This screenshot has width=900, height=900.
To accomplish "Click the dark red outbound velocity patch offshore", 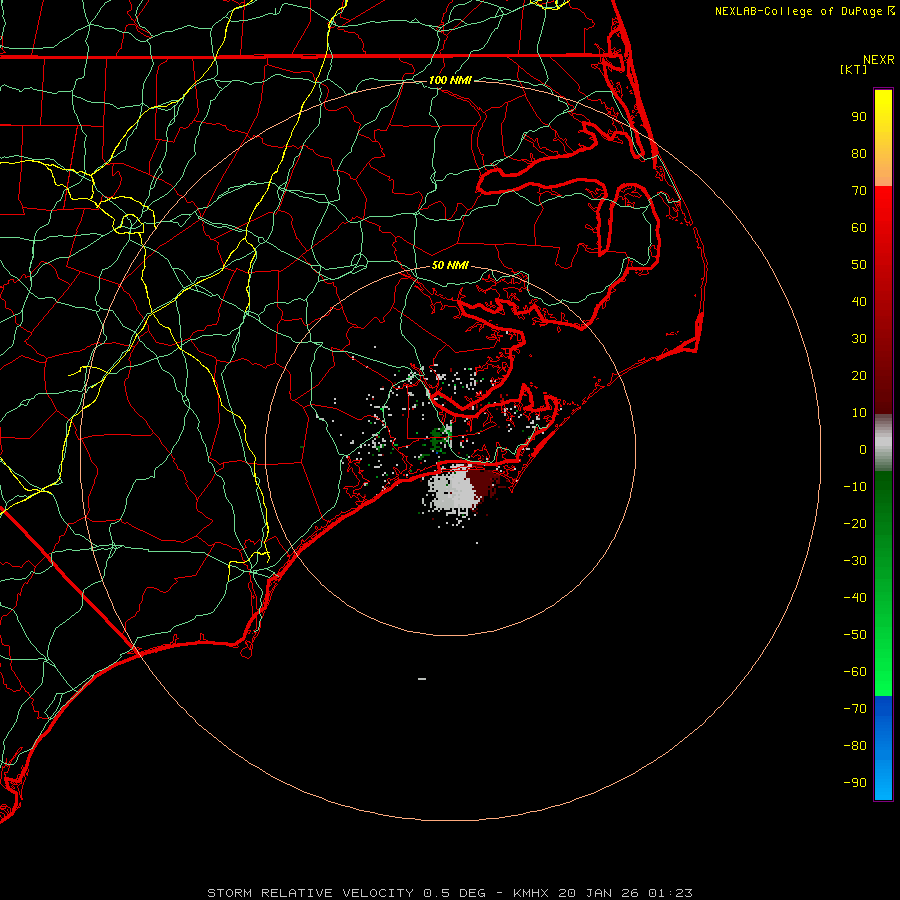I will [483, 482].
